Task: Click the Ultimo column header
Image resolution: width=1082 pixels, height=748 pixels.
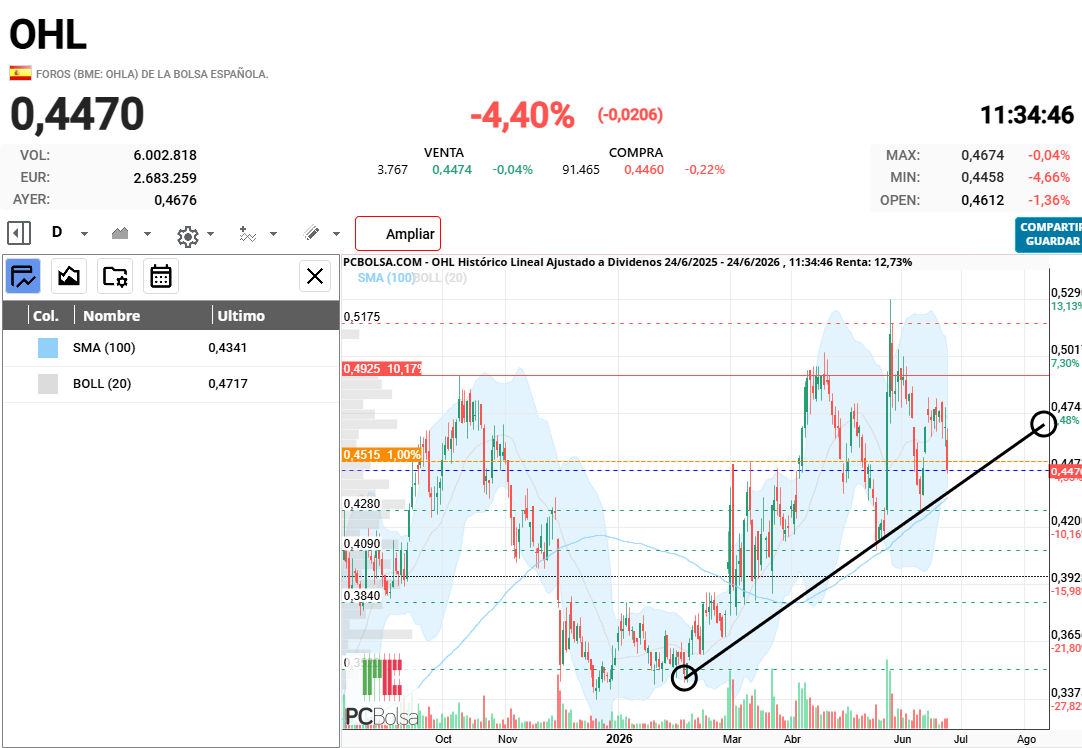Action: click(x=241, y=316)
